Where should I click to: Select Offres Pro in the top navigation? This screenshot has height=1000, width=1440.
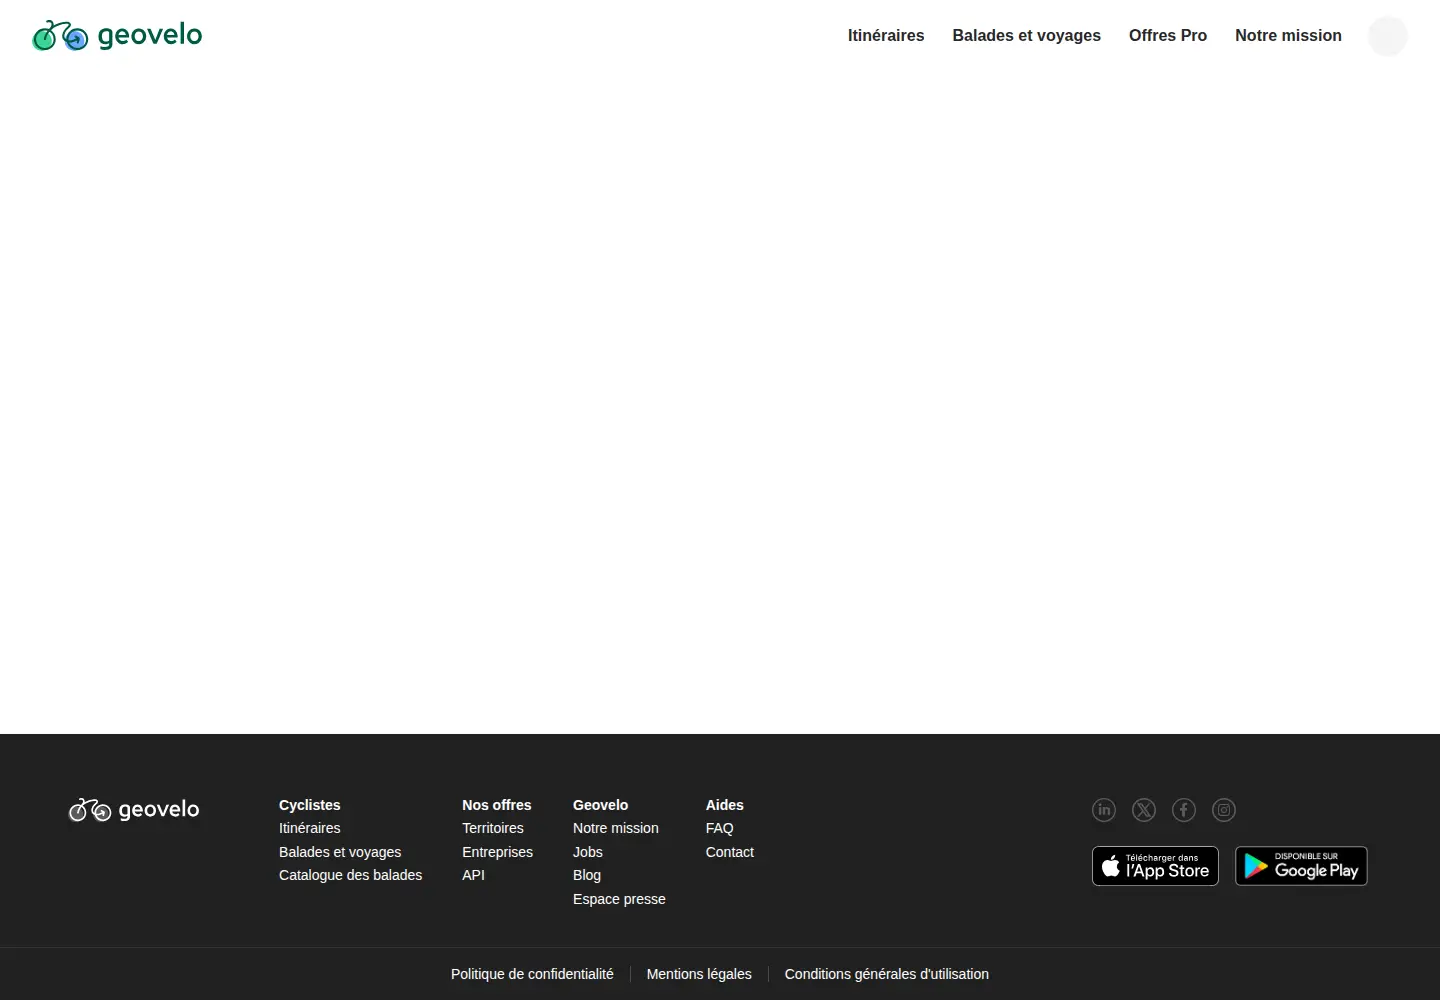pos(1168,36)
